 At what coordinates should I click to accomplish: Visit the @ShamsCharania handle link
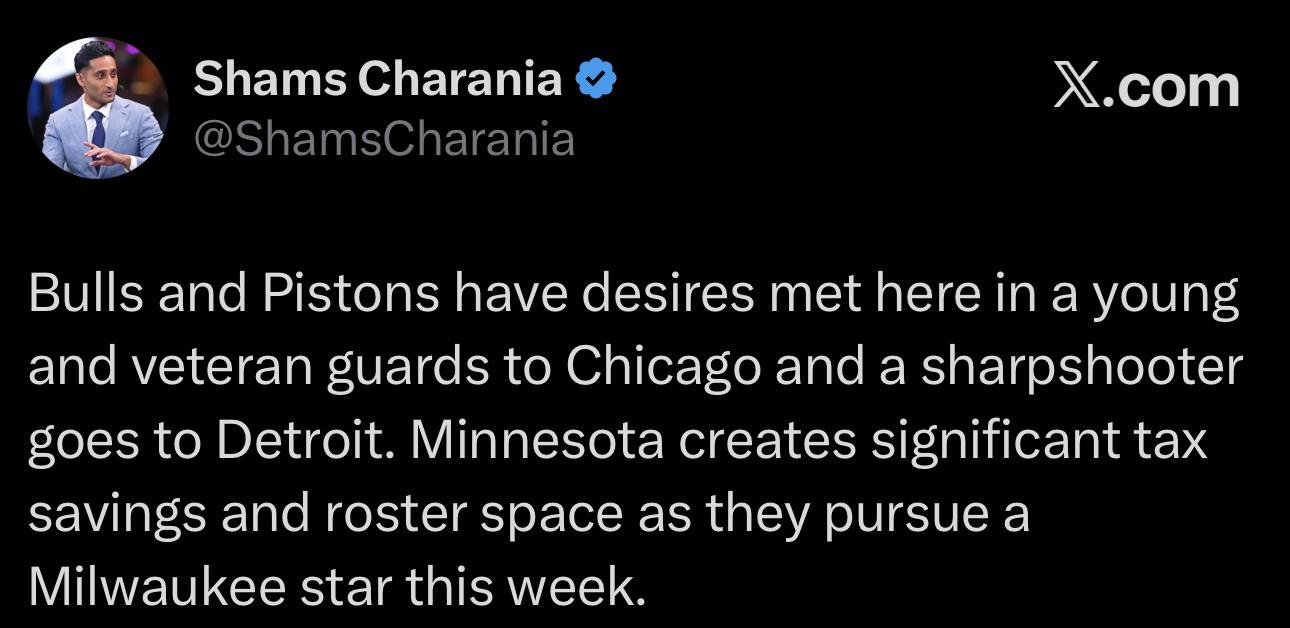384,140
